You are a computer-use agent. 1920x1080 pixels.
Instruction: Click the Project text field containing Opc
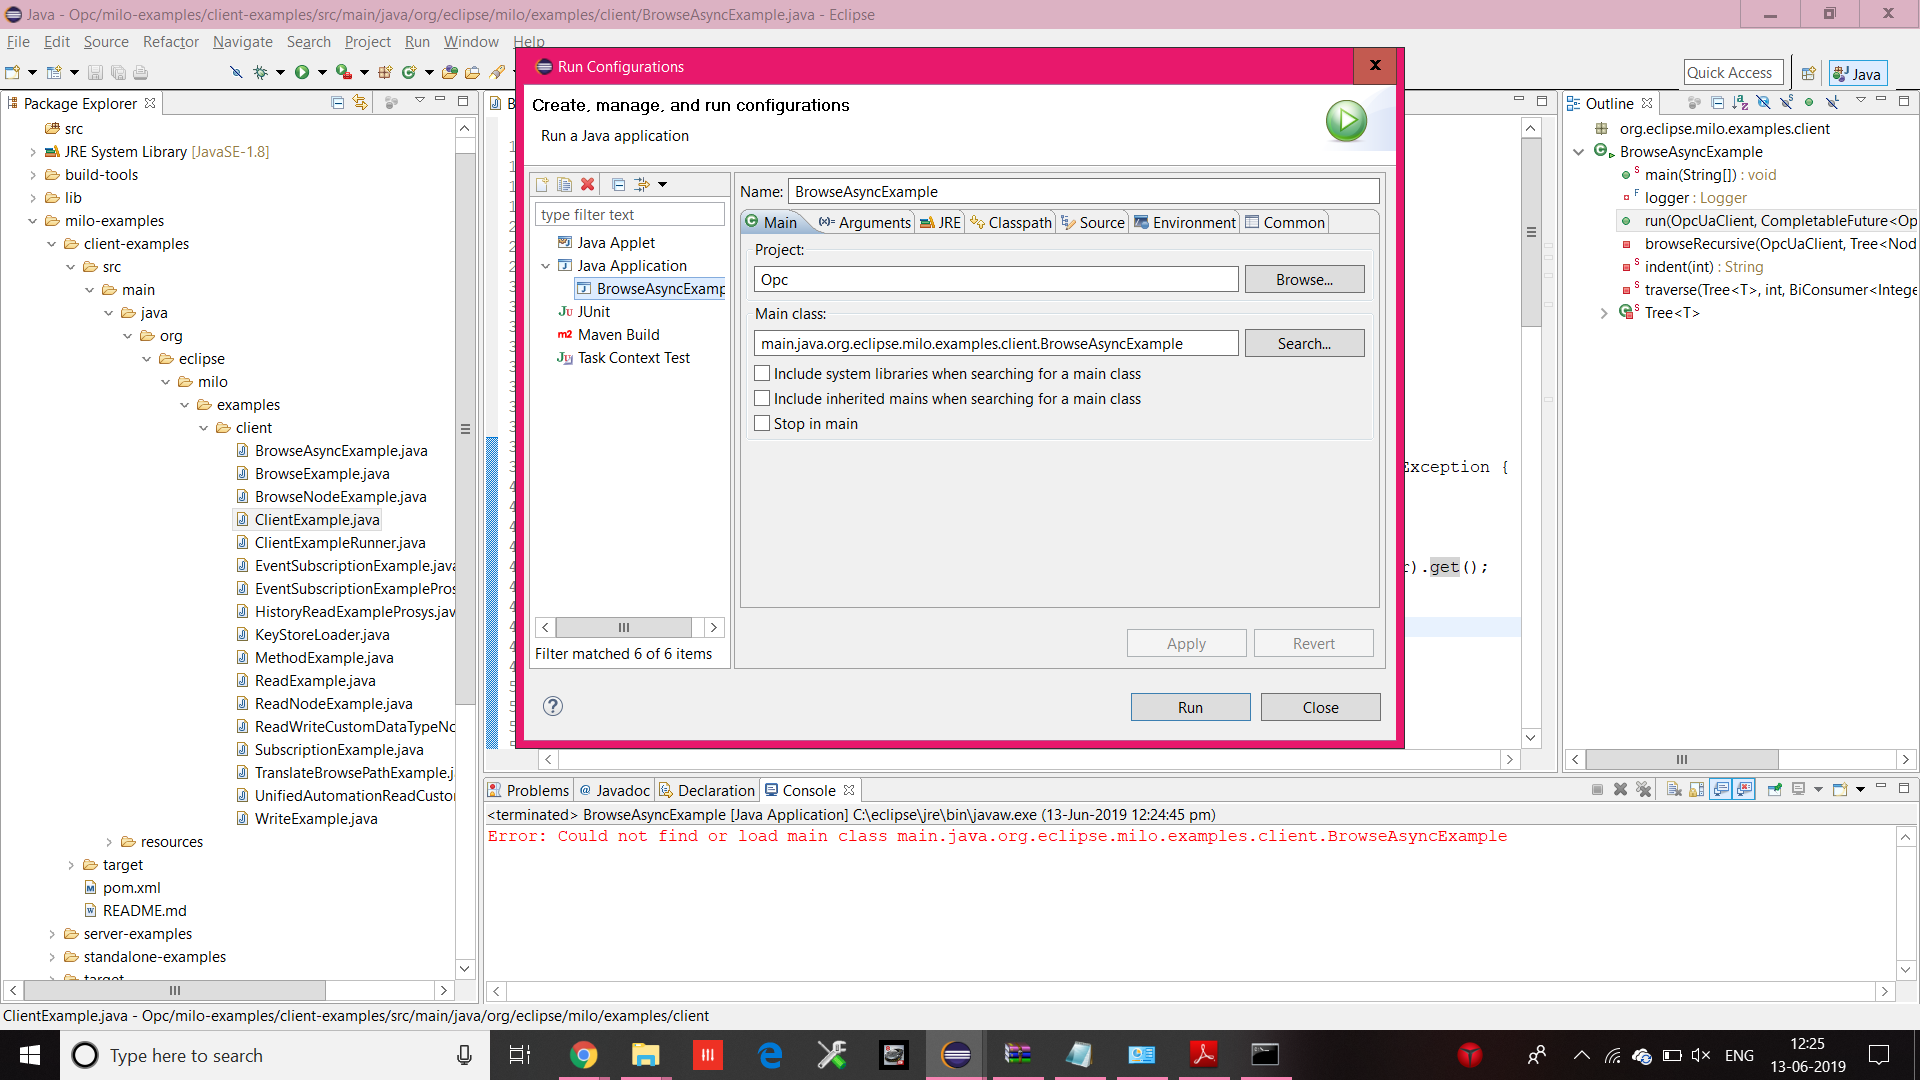(995, 279)
